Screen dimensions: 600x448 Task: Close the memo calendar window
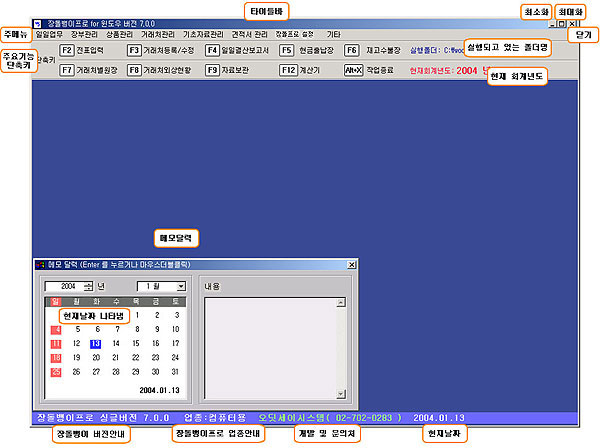(351, 265)
